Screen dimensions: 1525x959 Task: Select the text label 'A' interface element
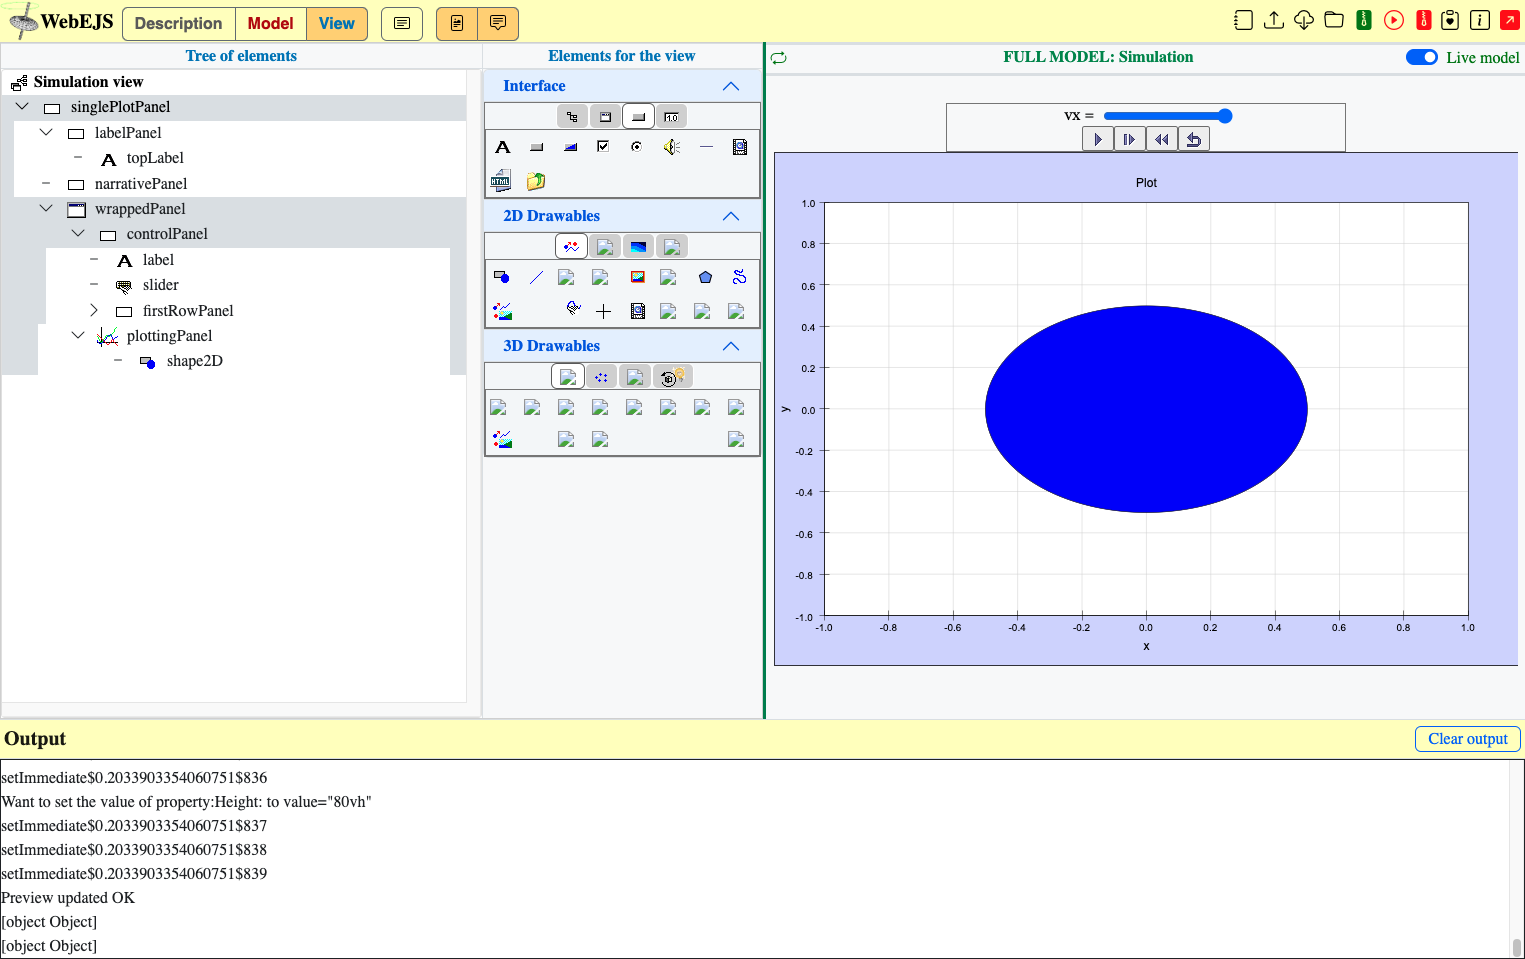(503, 147)
